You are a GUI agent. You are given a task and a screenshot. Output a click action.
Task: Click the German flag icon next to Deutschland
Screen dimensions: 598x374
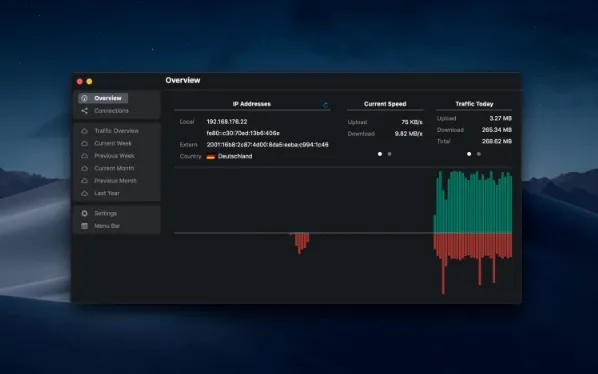[x=211, y=156]
